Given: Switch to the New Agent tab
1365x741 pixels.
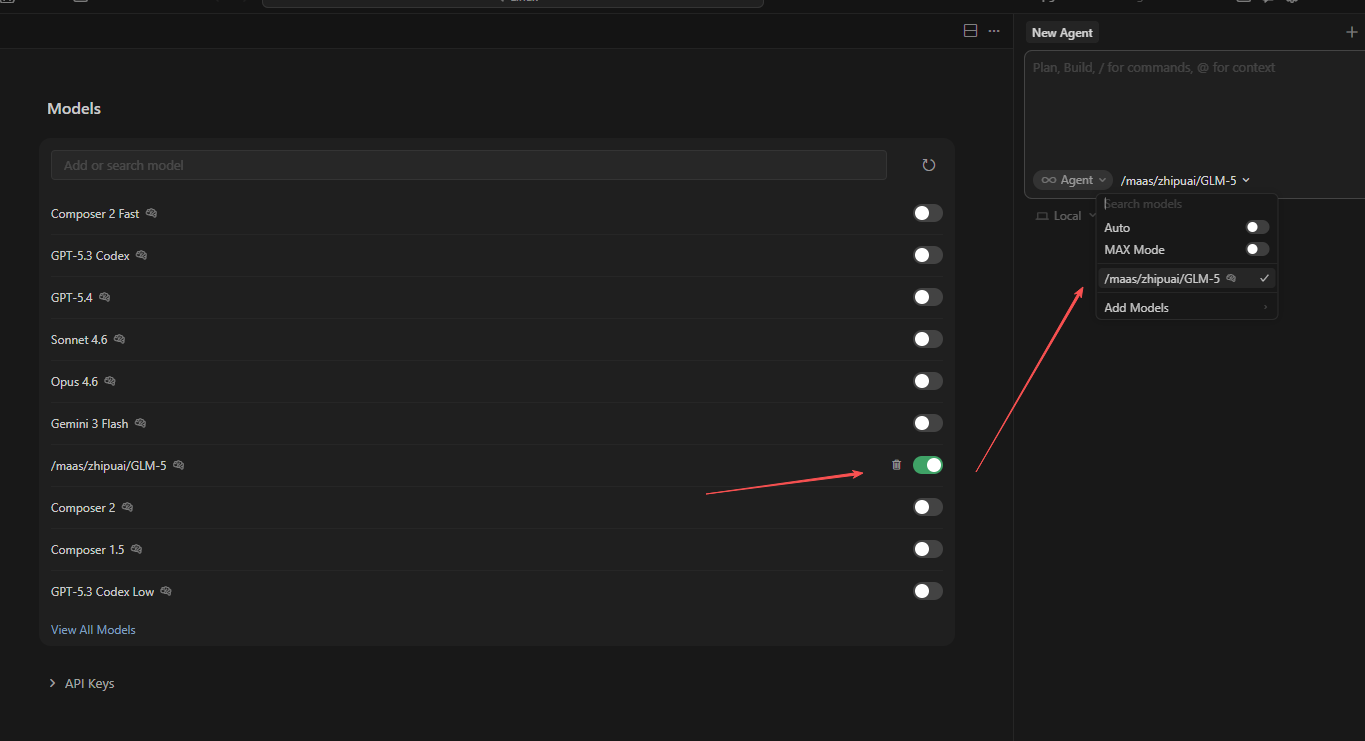Looking at the screenshot, I should pos(1062,33).
